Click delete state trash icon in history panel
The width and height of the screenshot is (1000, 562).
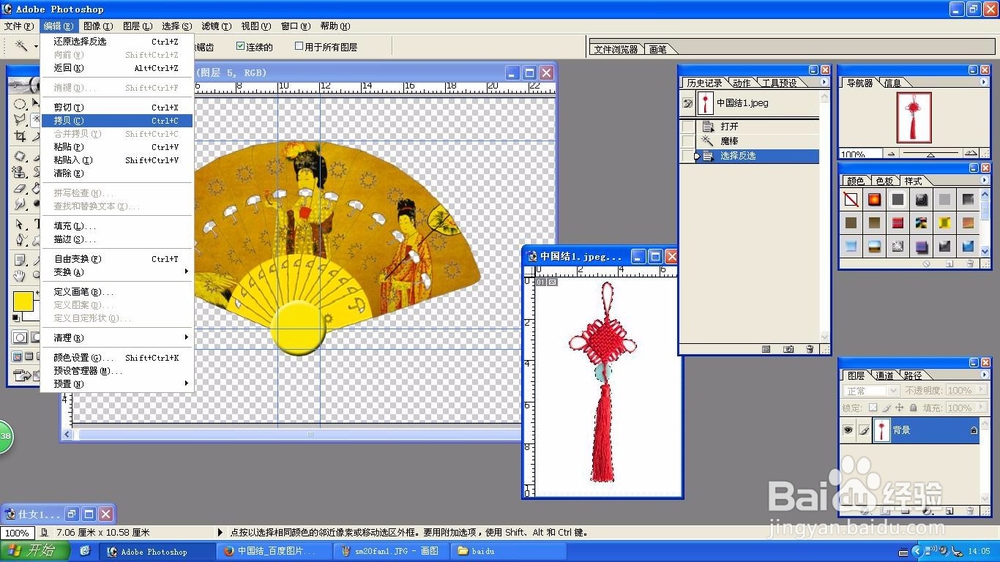click(x=809, y=349)
